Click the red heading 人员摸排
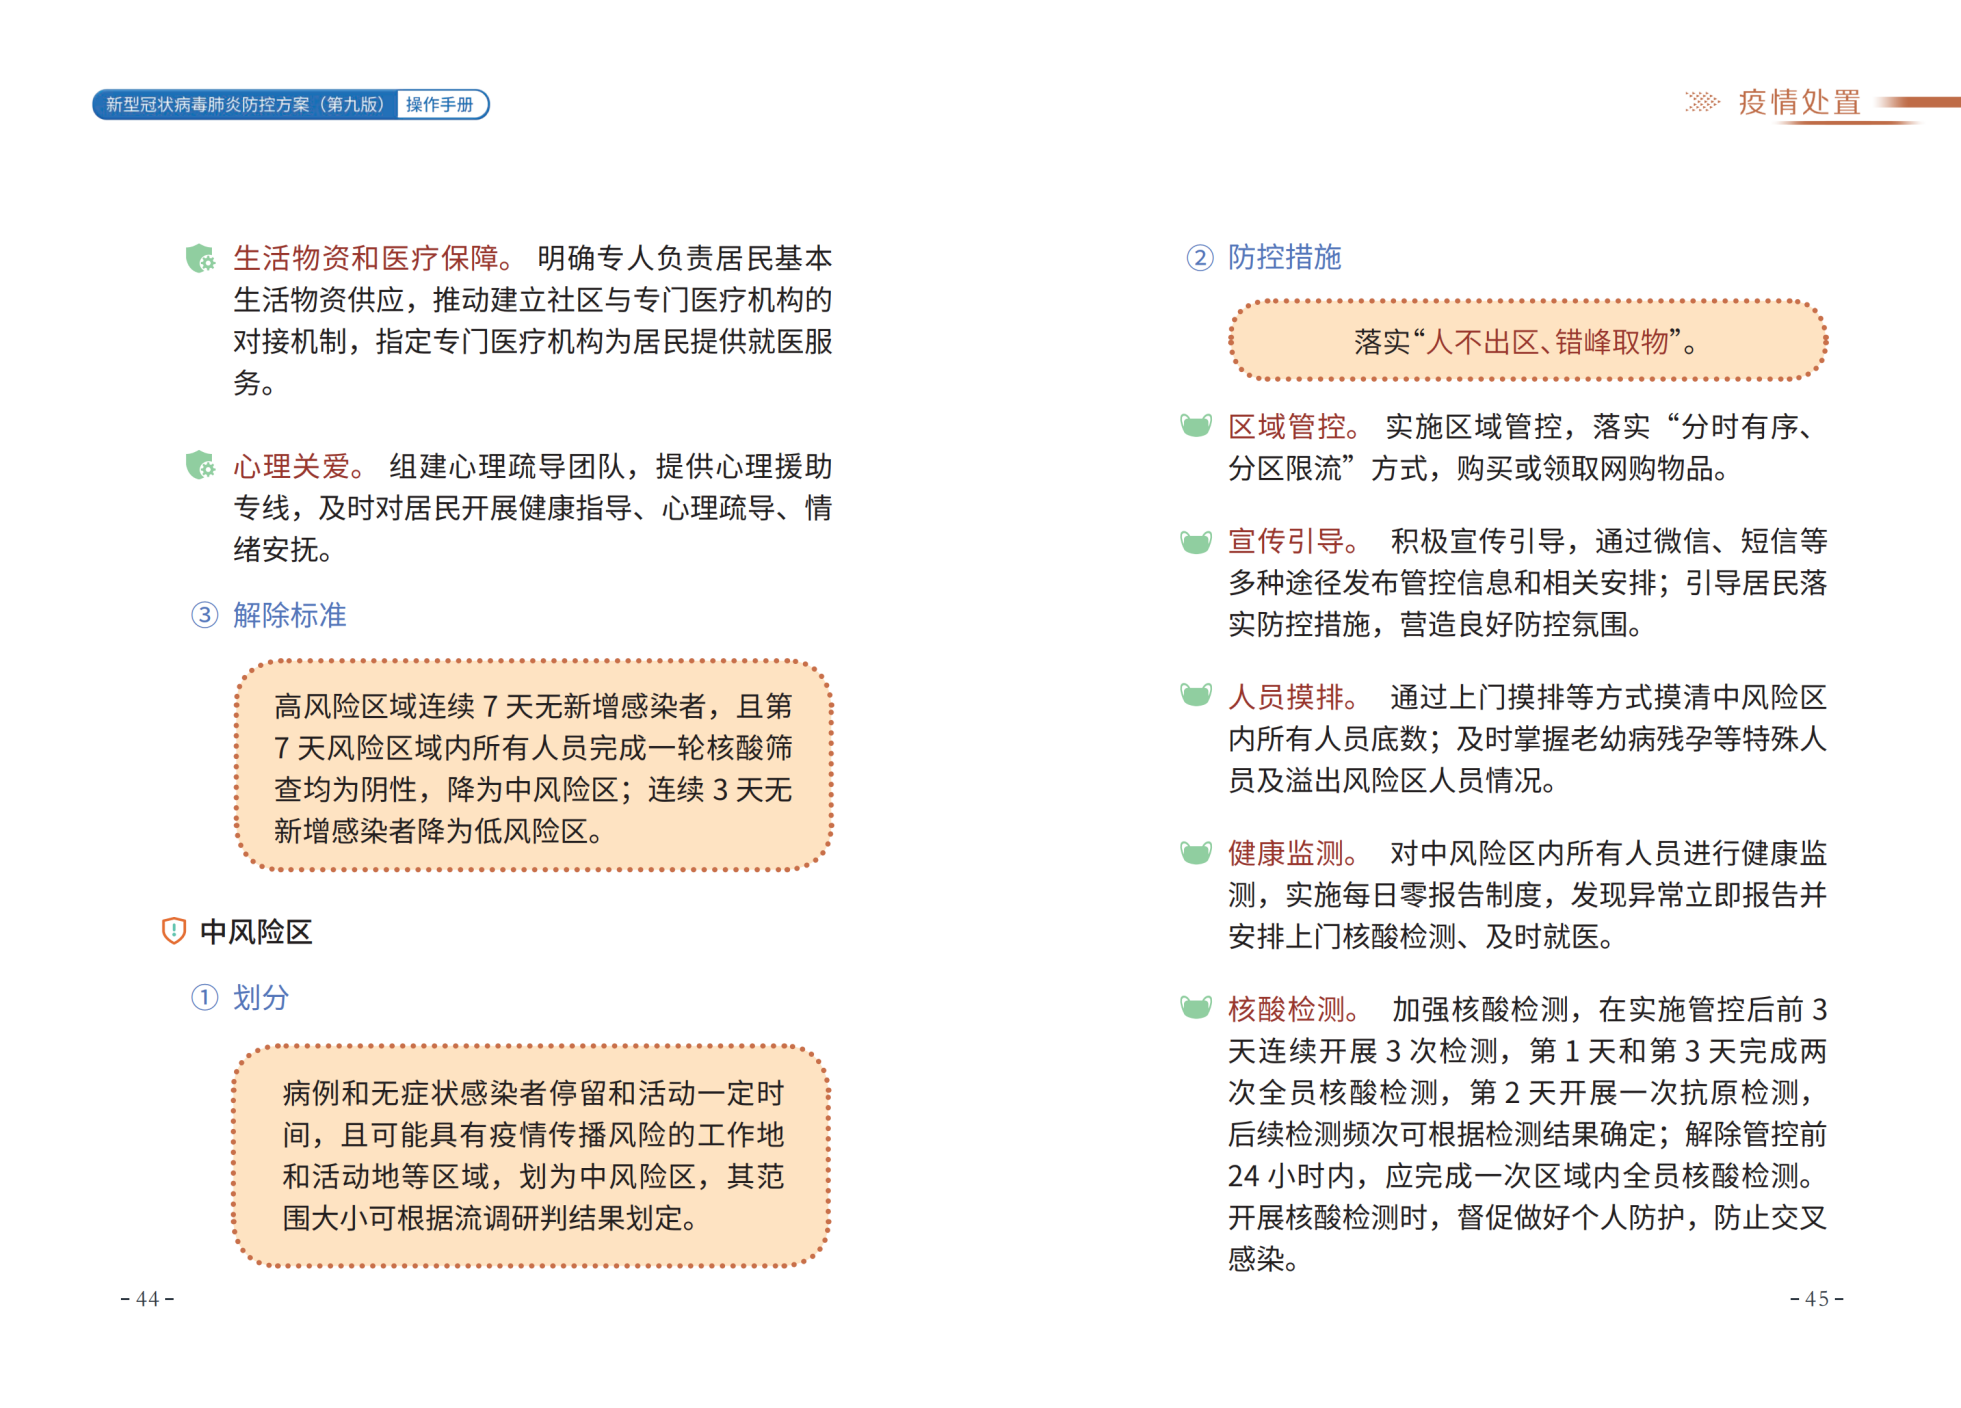Screen dimensions: 1961x1408 pyautogui.click(x=1294, y=696)
